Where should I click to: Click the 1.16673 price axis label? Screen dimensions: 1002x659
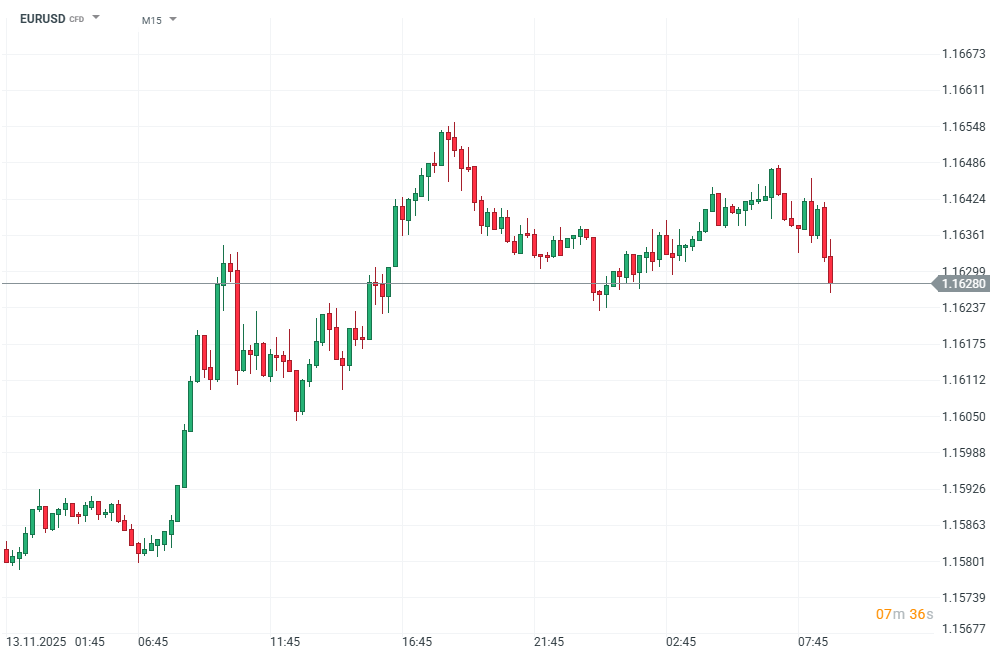click(964, 53)
